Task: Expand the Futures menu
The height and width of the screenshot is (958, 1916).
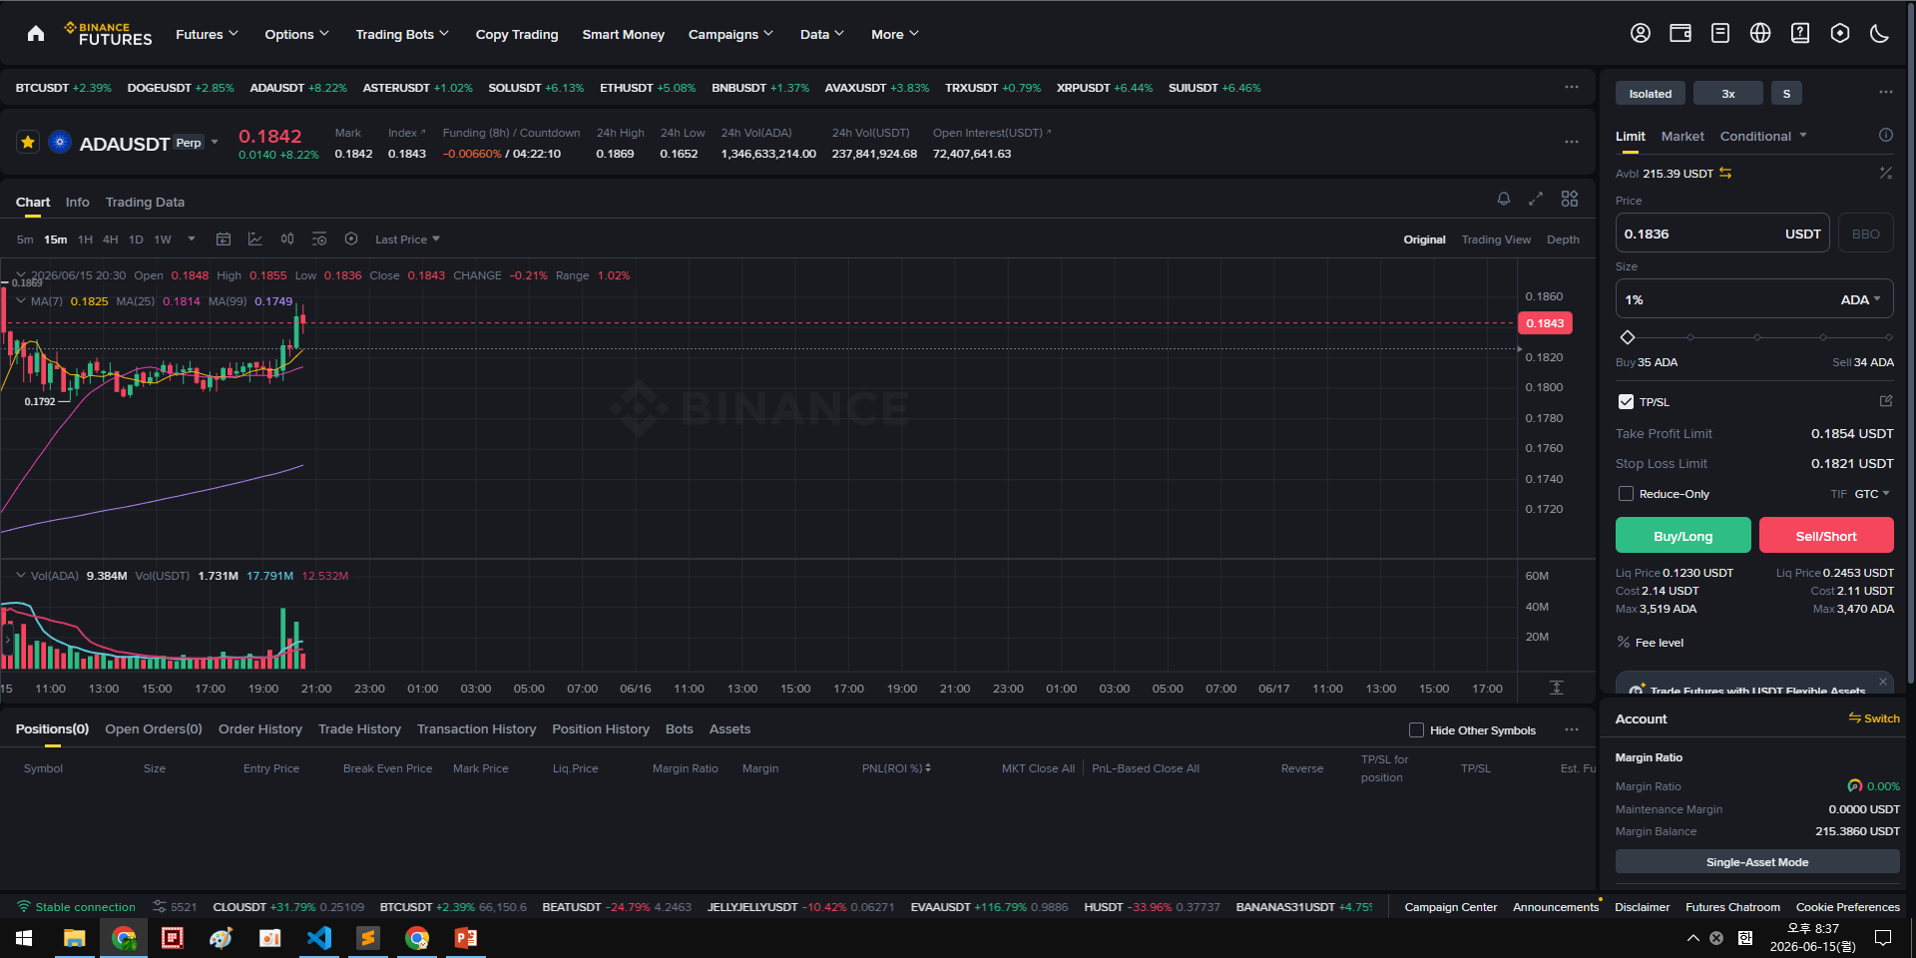Action: (x=207, y=34)
